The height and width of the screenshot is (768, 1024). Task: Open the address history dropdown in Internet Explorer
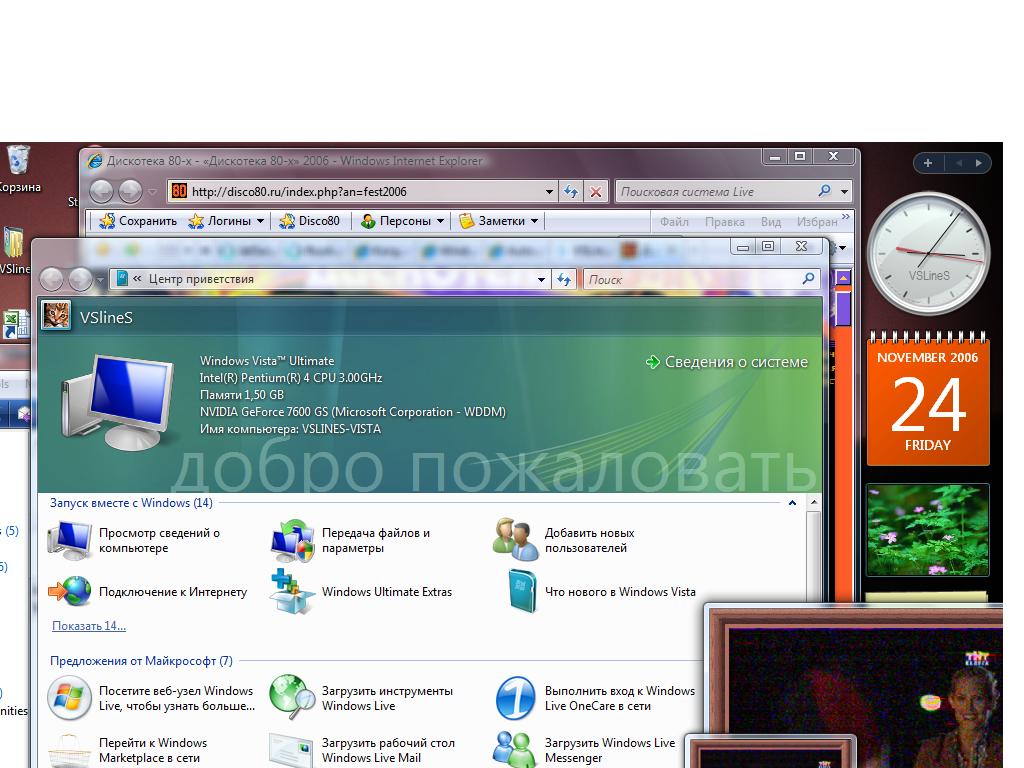click(x=549, y=192)
